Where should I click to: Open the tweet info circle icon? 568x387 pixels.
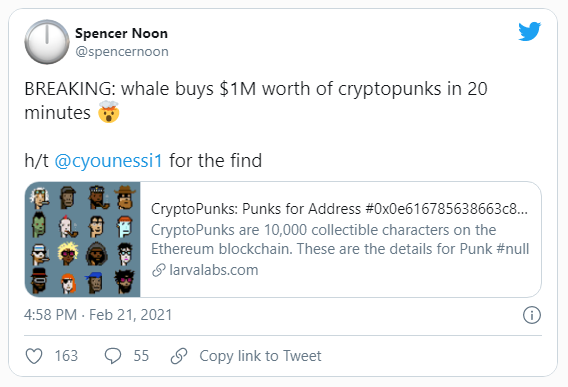click(532, 315)
